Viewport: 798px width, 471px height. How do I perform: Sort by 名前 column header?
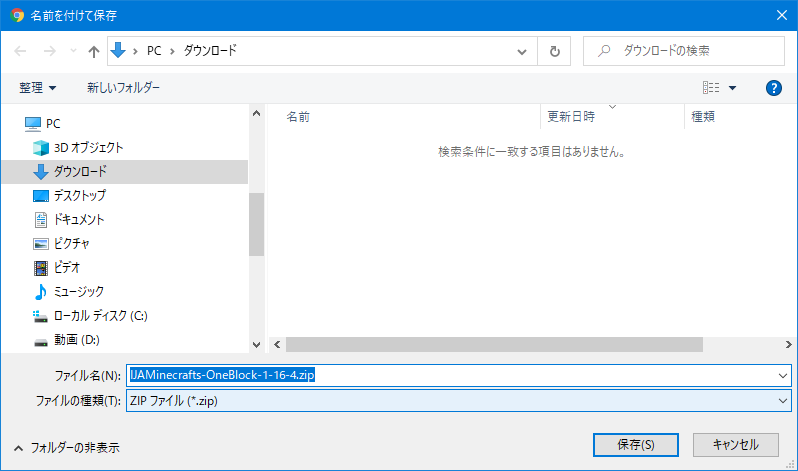(x=298, y=117)
